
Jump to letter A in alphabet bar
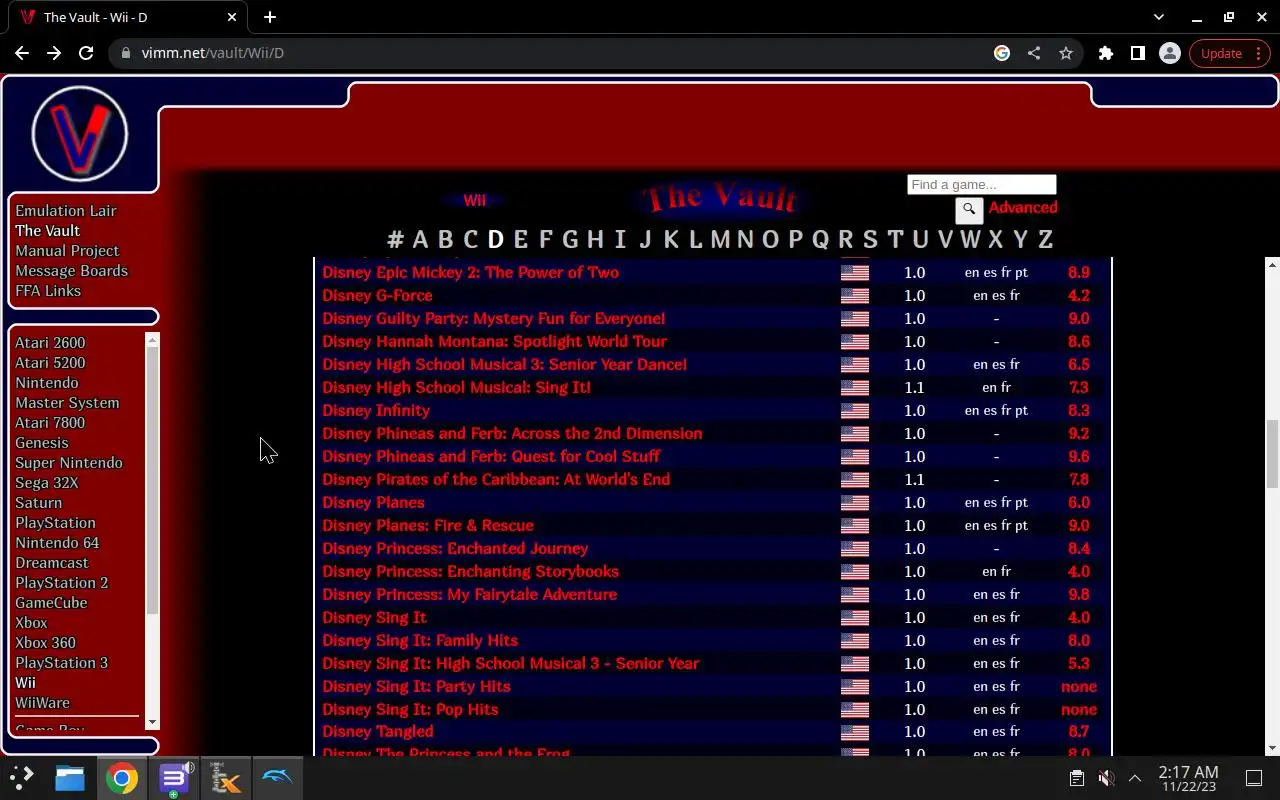point(420,240)
